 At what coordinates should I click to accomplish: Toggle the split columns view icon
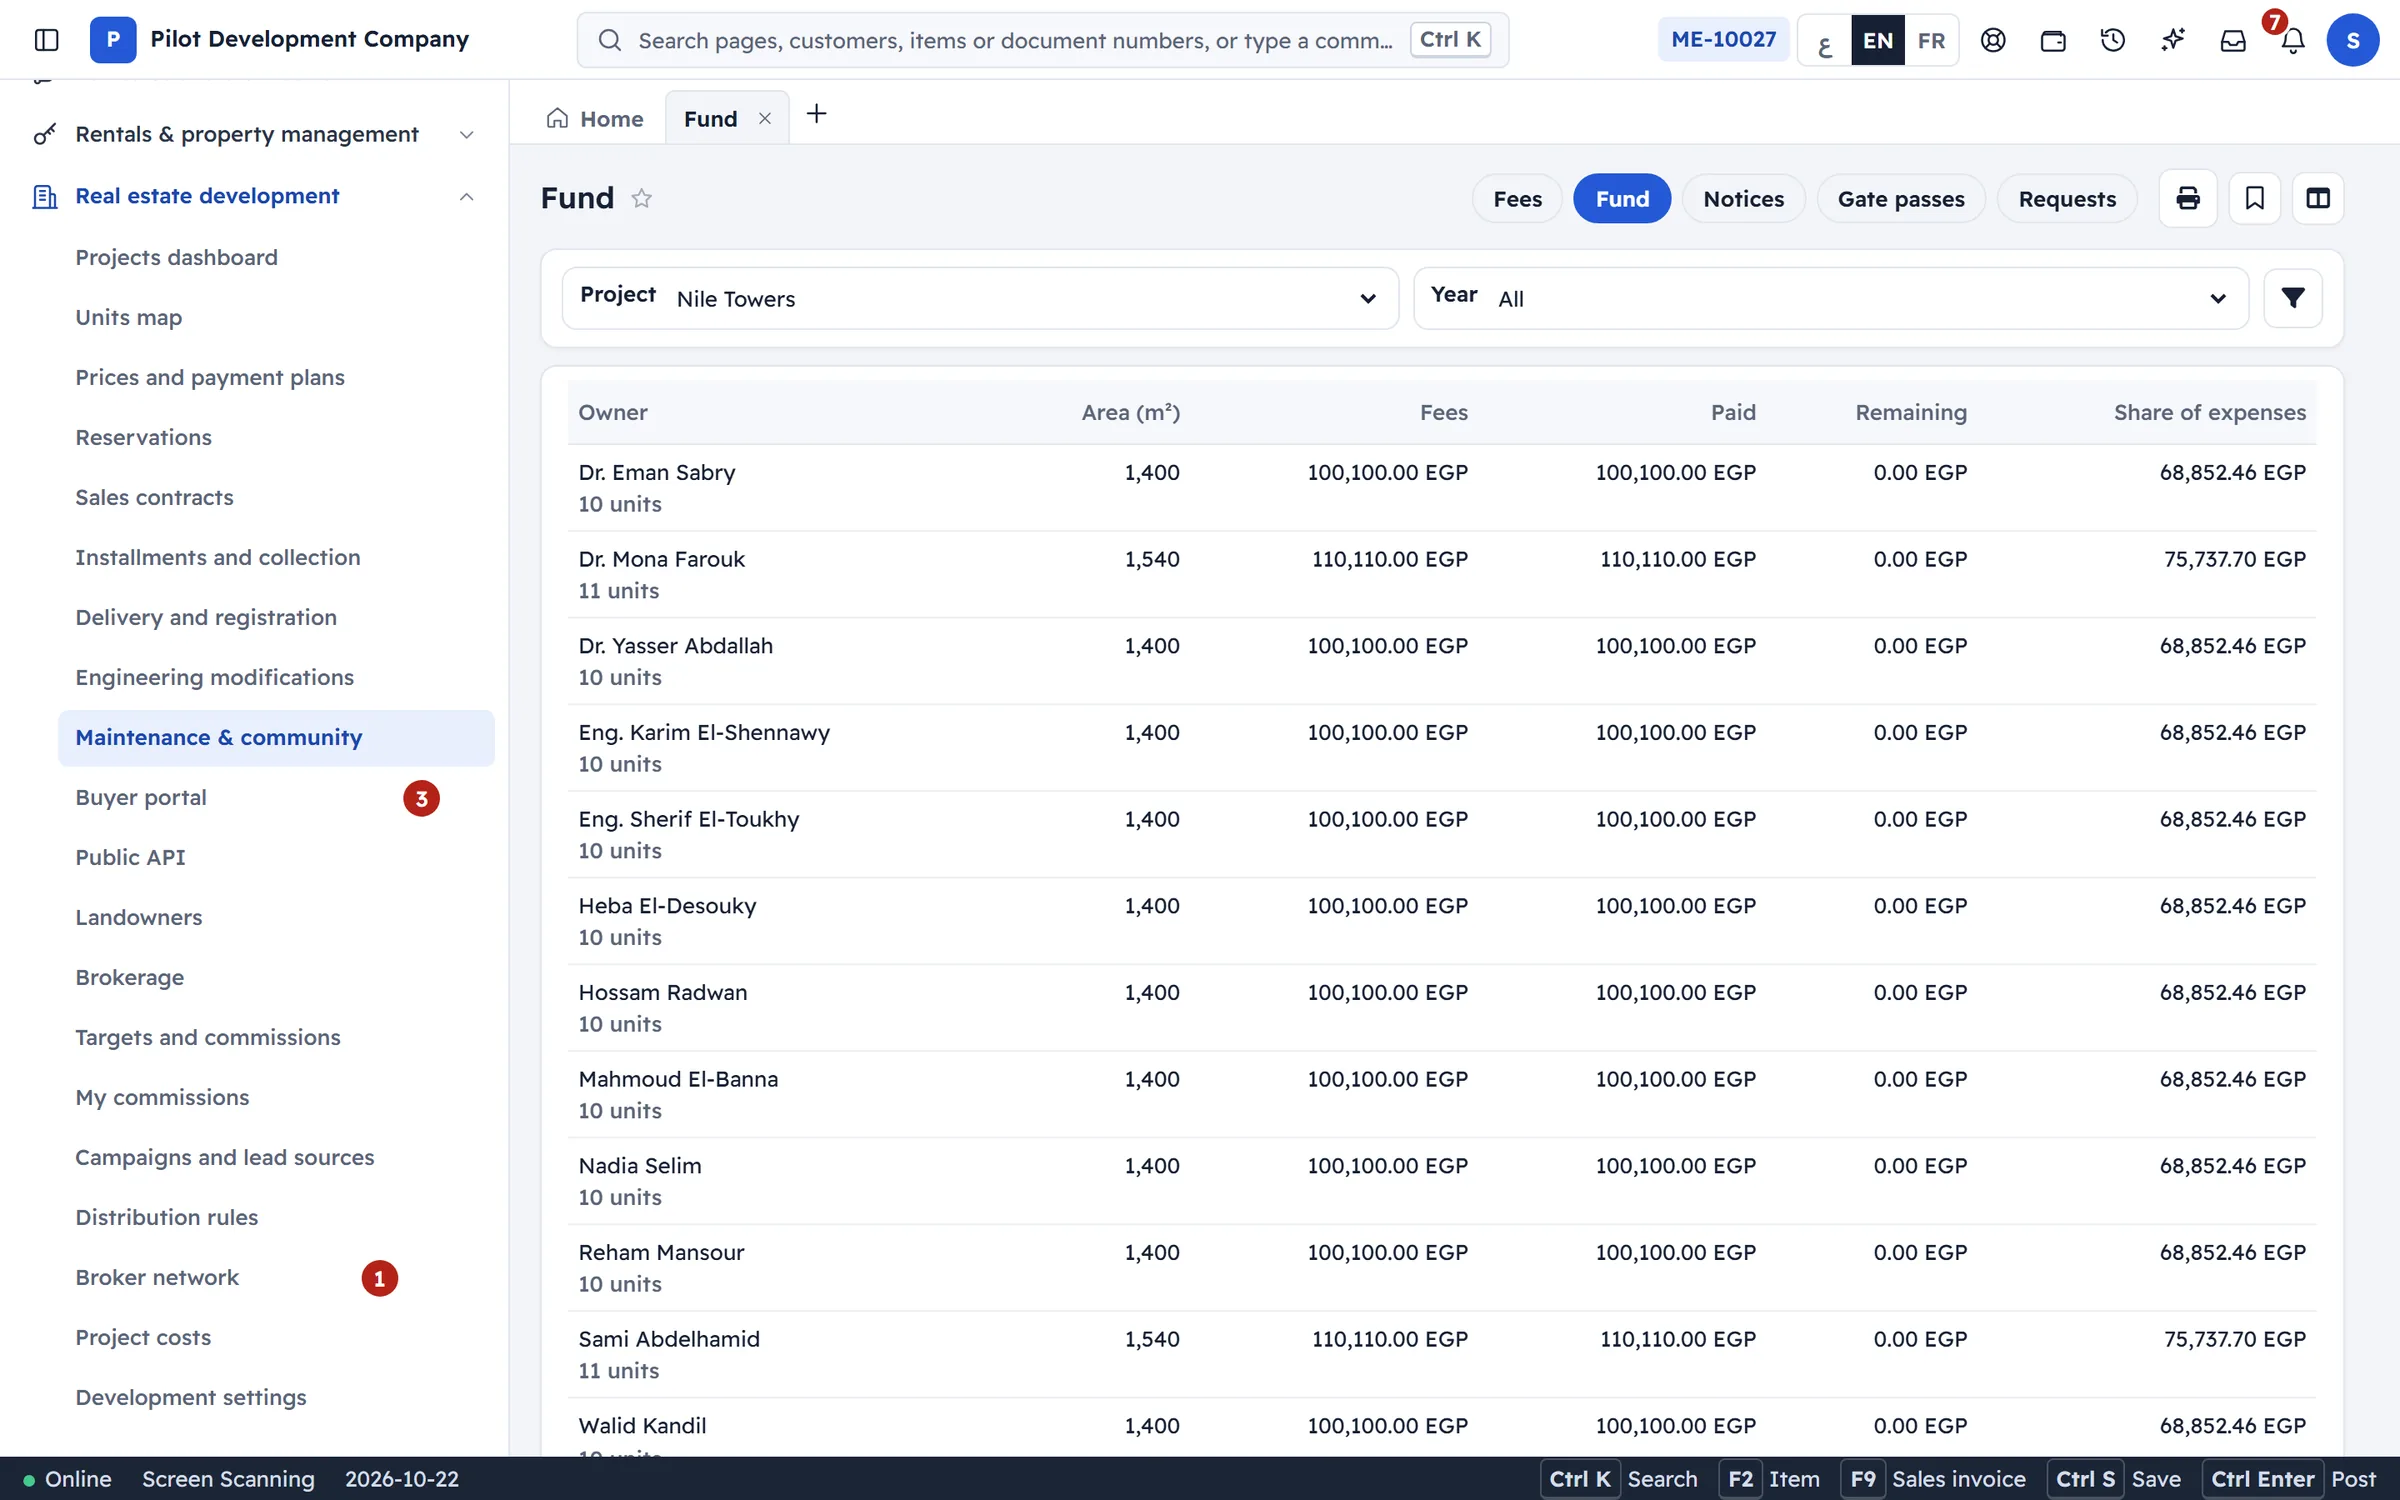(2318, 198)
